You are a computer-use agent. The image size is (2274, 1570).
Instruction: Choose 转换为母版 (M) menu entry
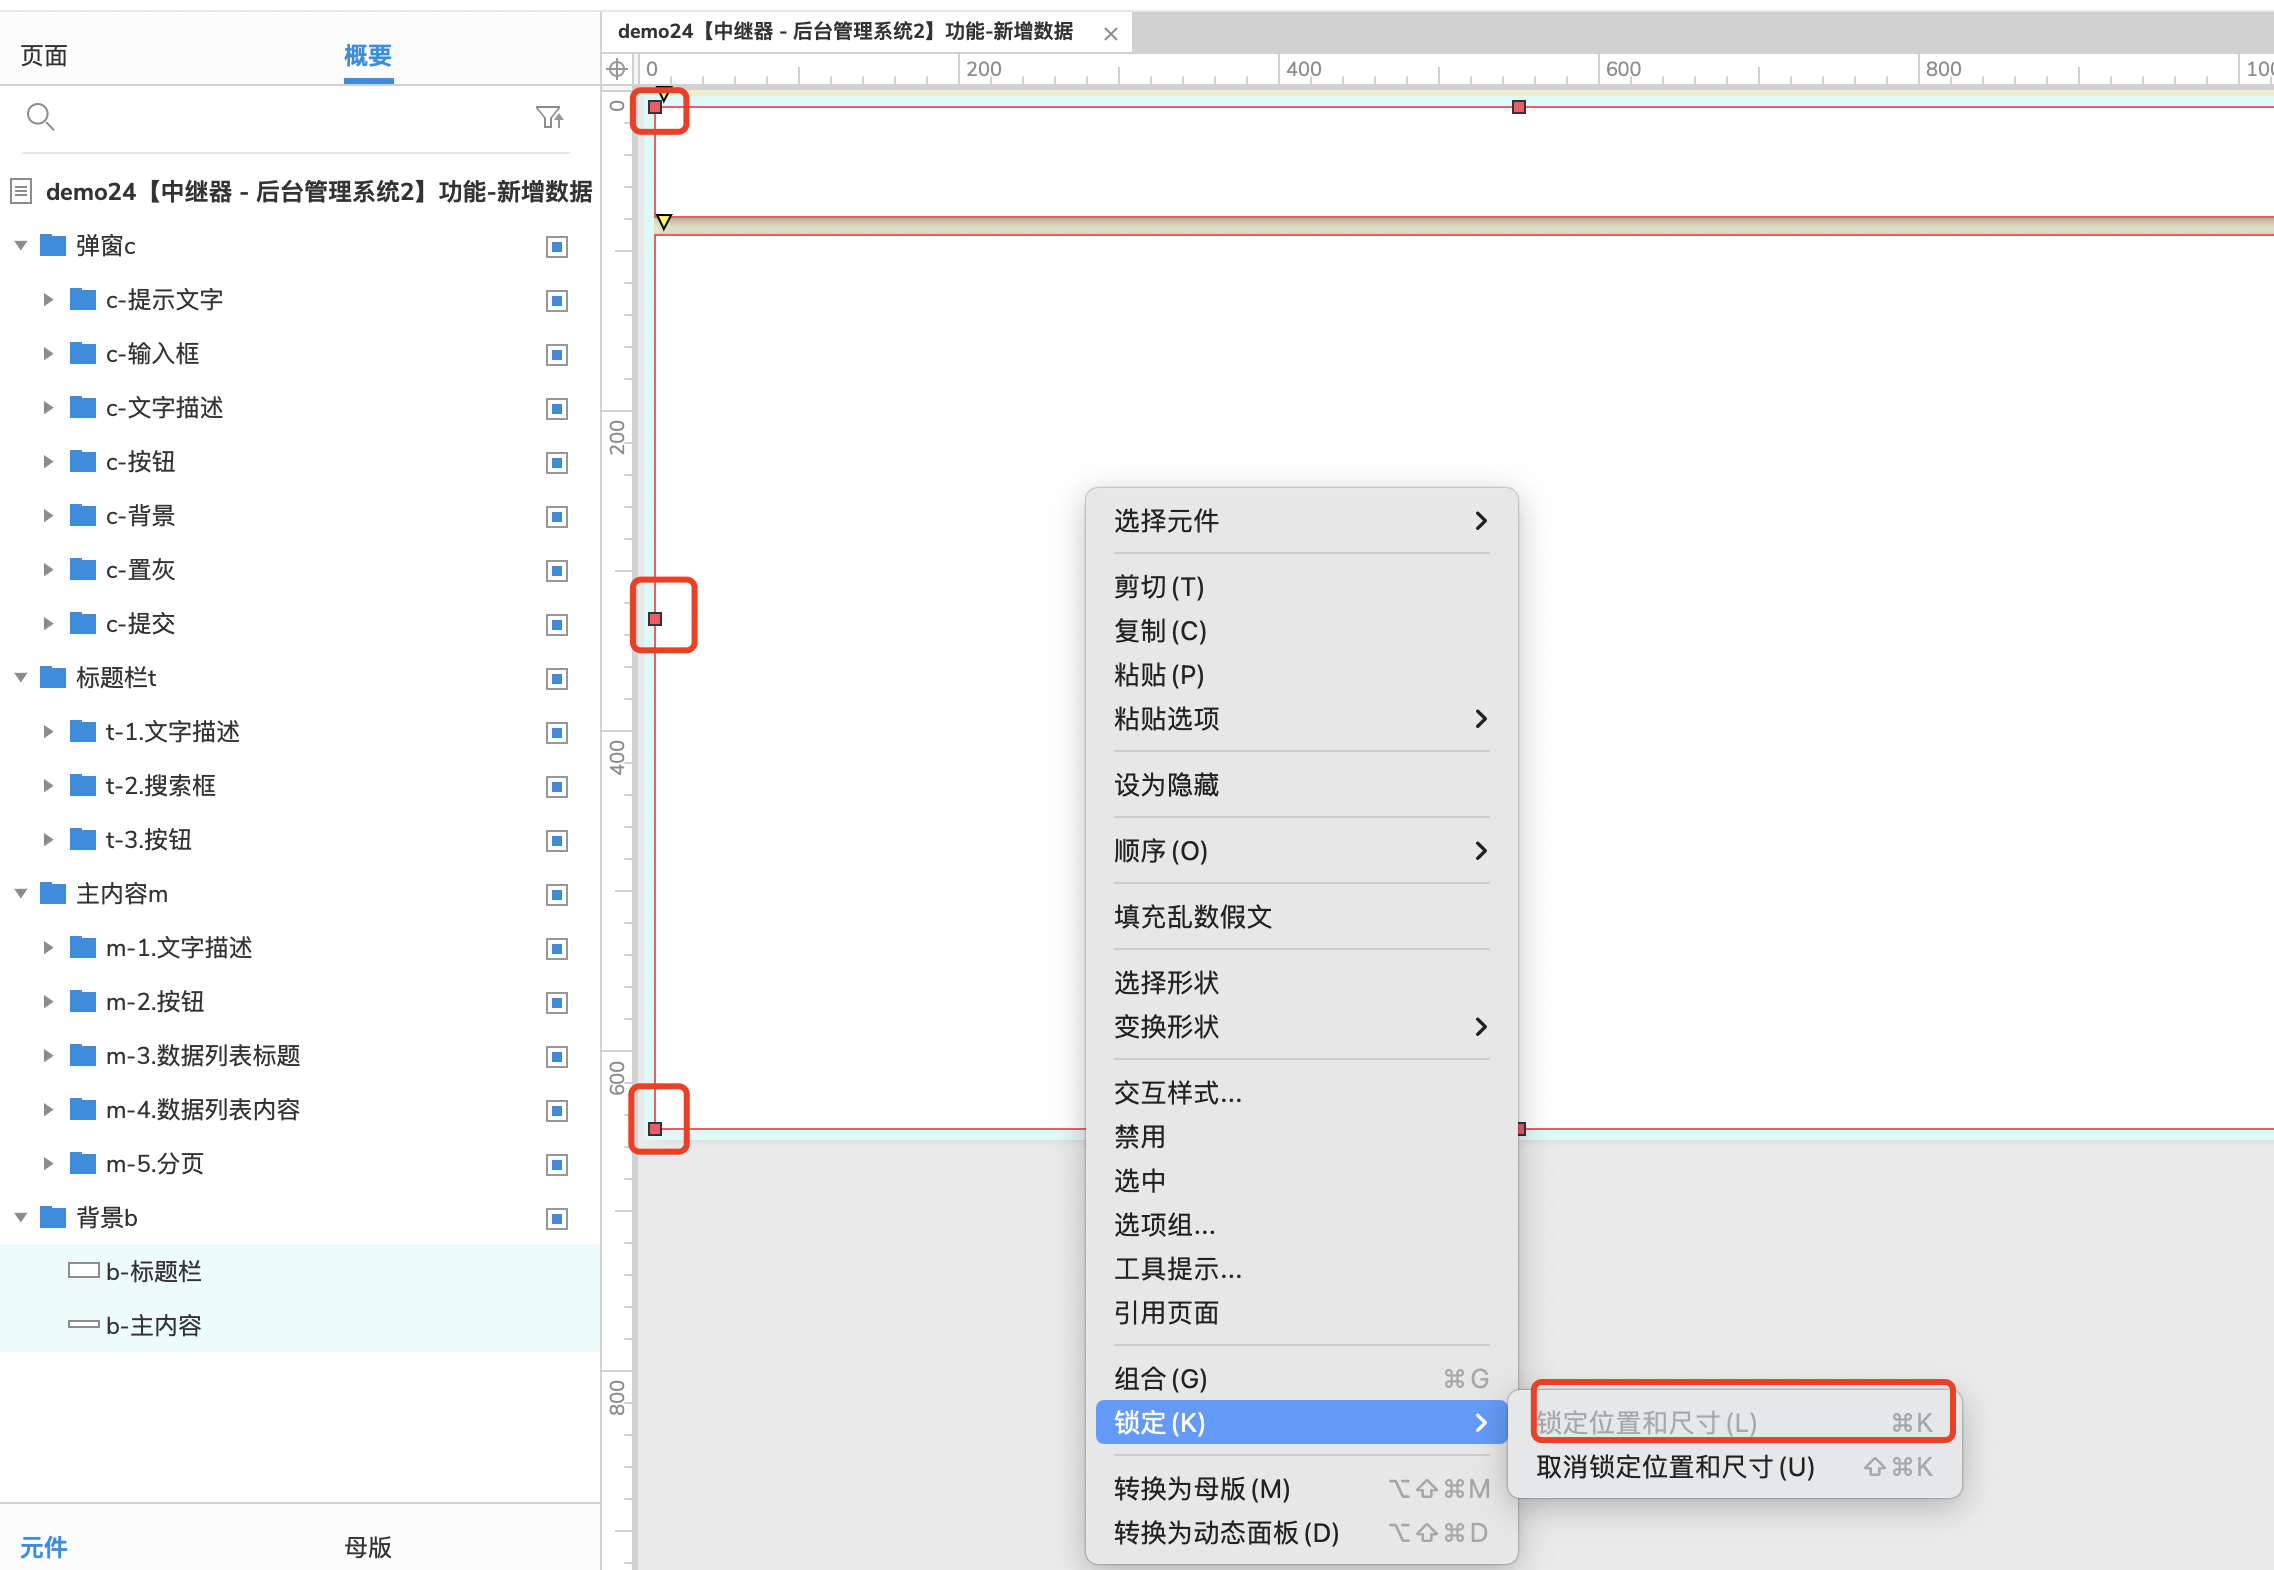tap(1301, 1489)
